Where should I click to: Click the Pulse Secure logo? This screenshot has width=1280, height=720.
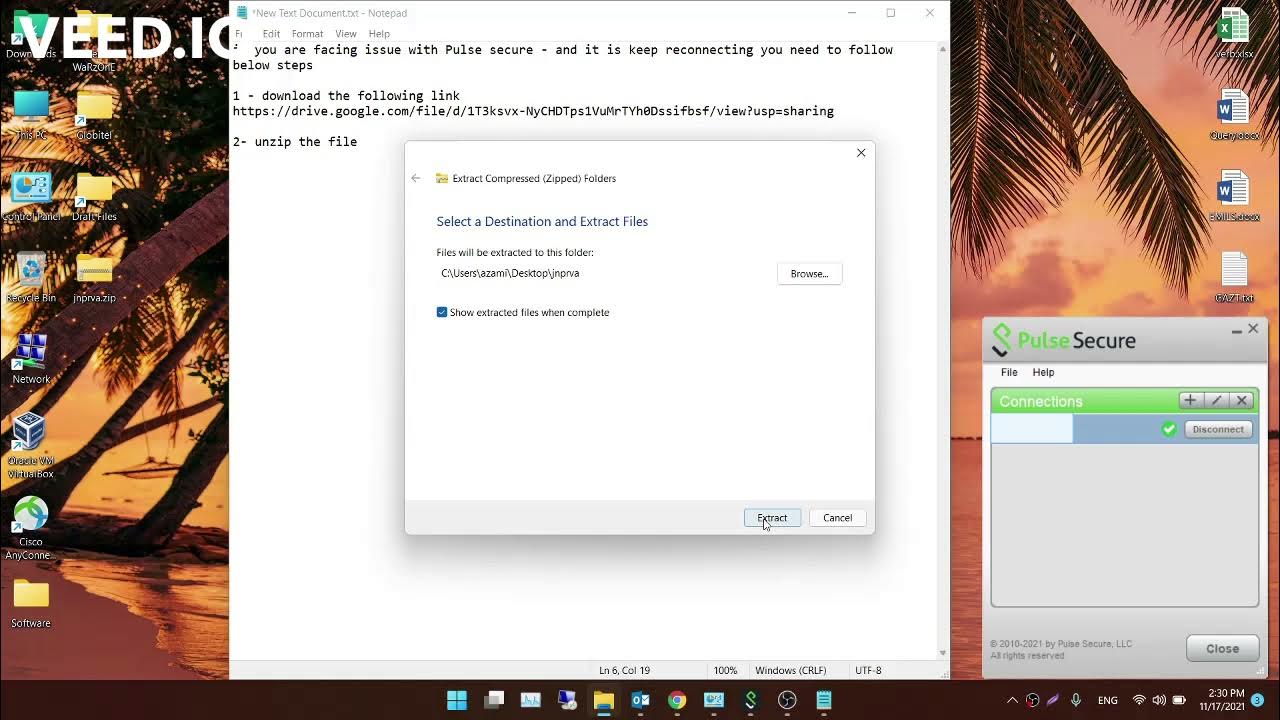click(1063, 340)
